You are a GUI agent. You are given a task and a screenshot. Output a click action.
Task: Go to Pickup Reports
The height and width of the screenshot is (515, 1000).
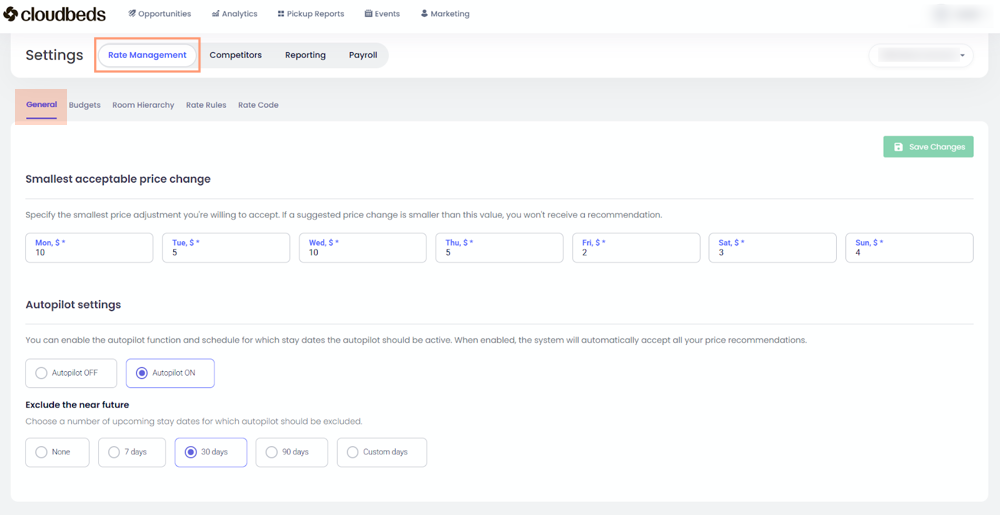(310, 14)
